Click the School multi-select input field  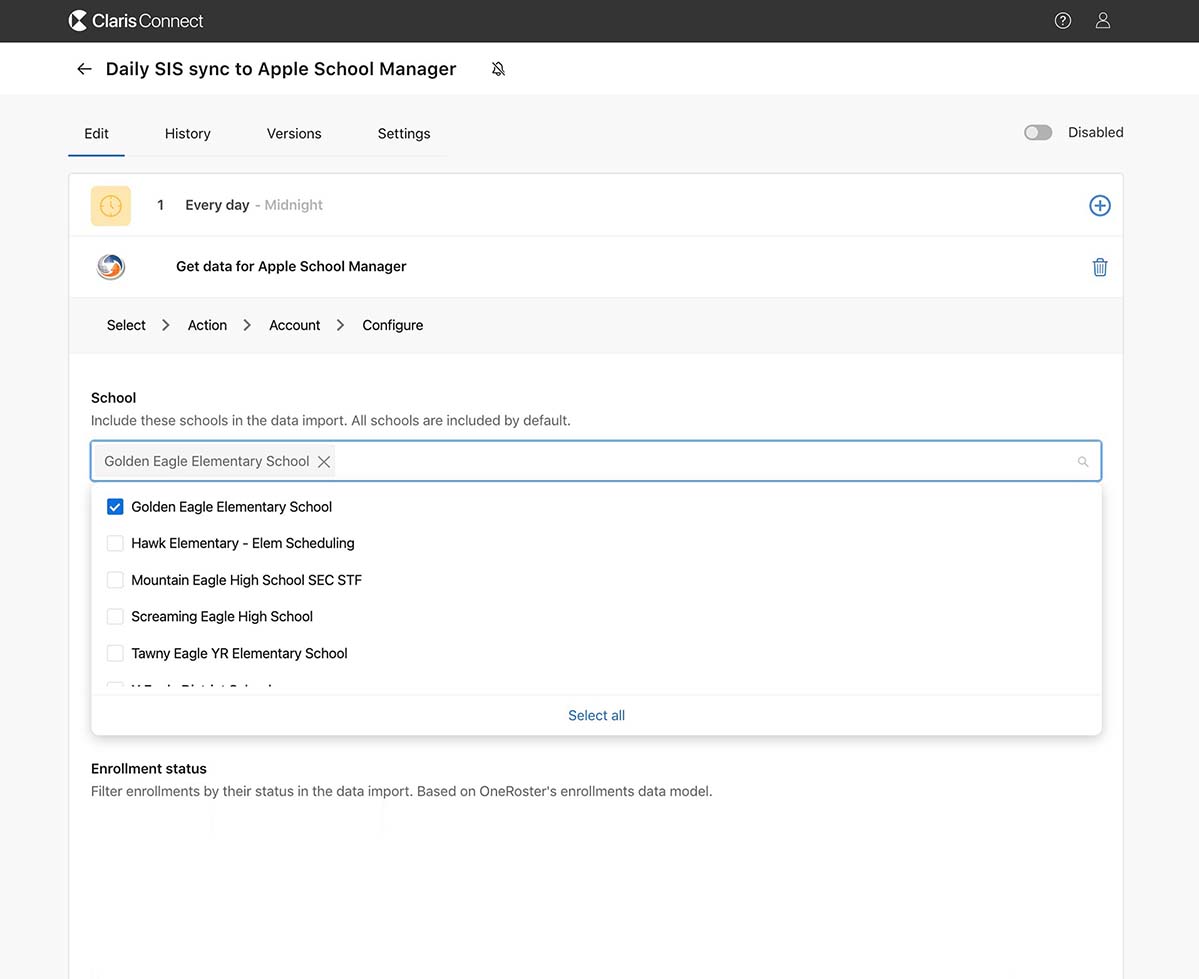(596, 461)
